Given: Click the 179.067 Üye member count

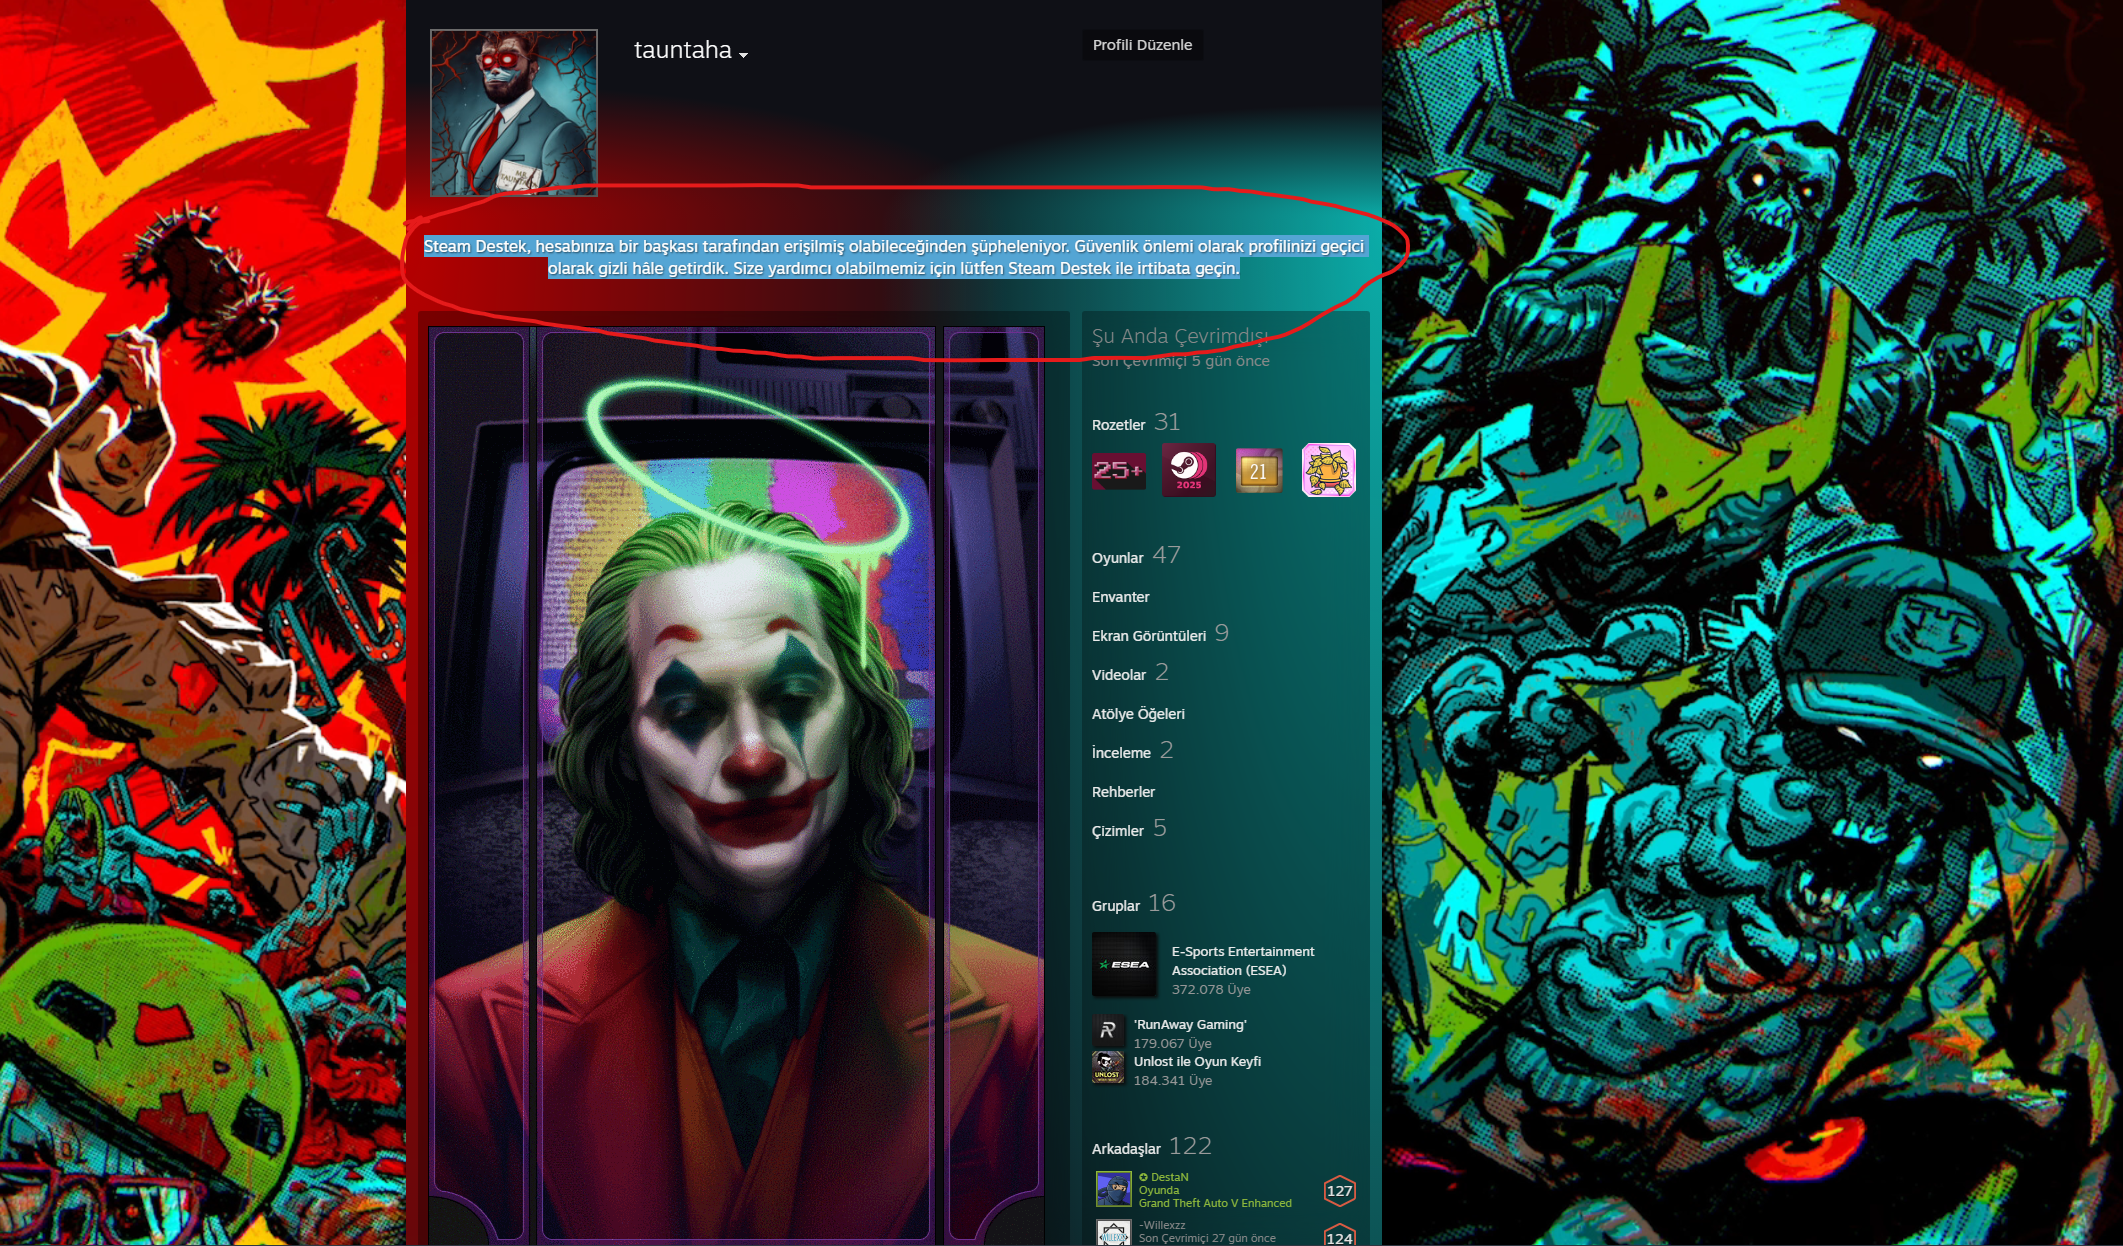Looking at the screenshot, I should 1173,1044.
